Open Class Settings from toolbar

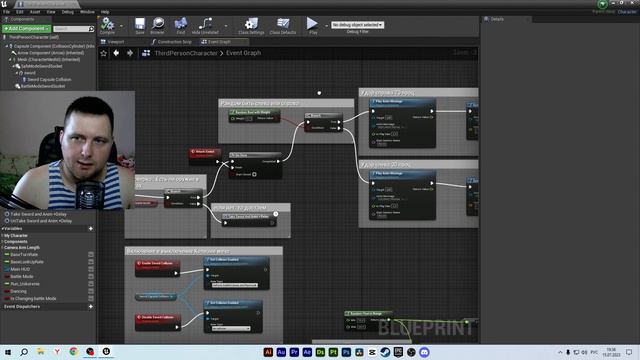coord(251,23)
